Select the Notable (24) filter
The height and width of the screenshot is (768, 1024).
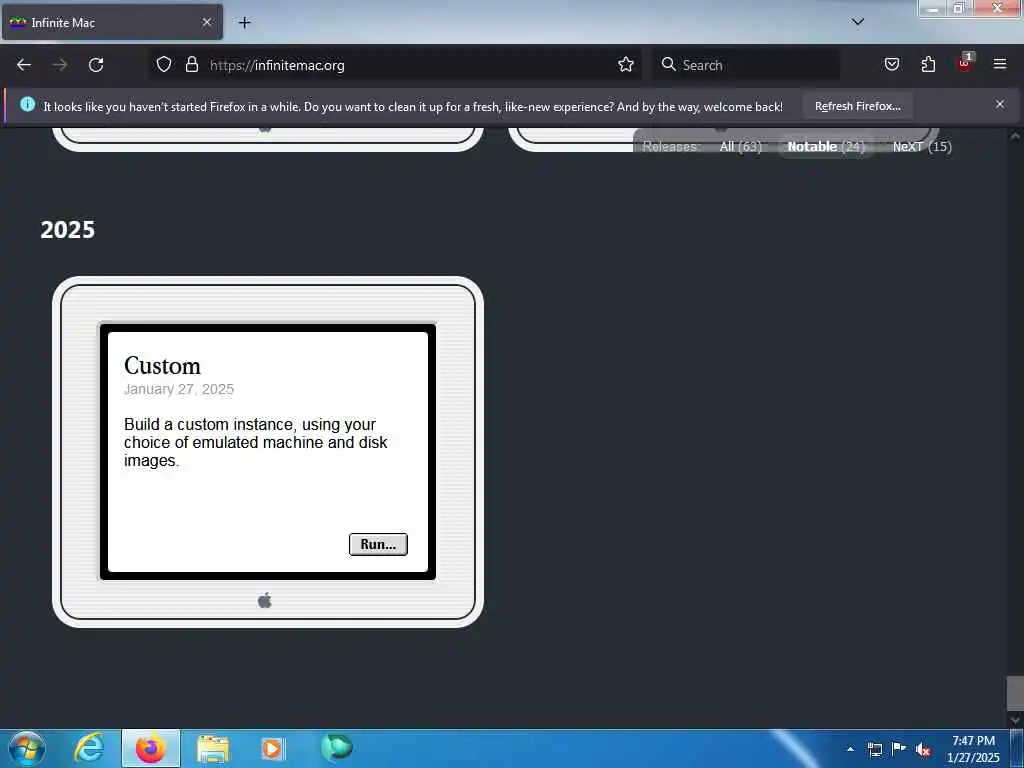coord(825,146)
